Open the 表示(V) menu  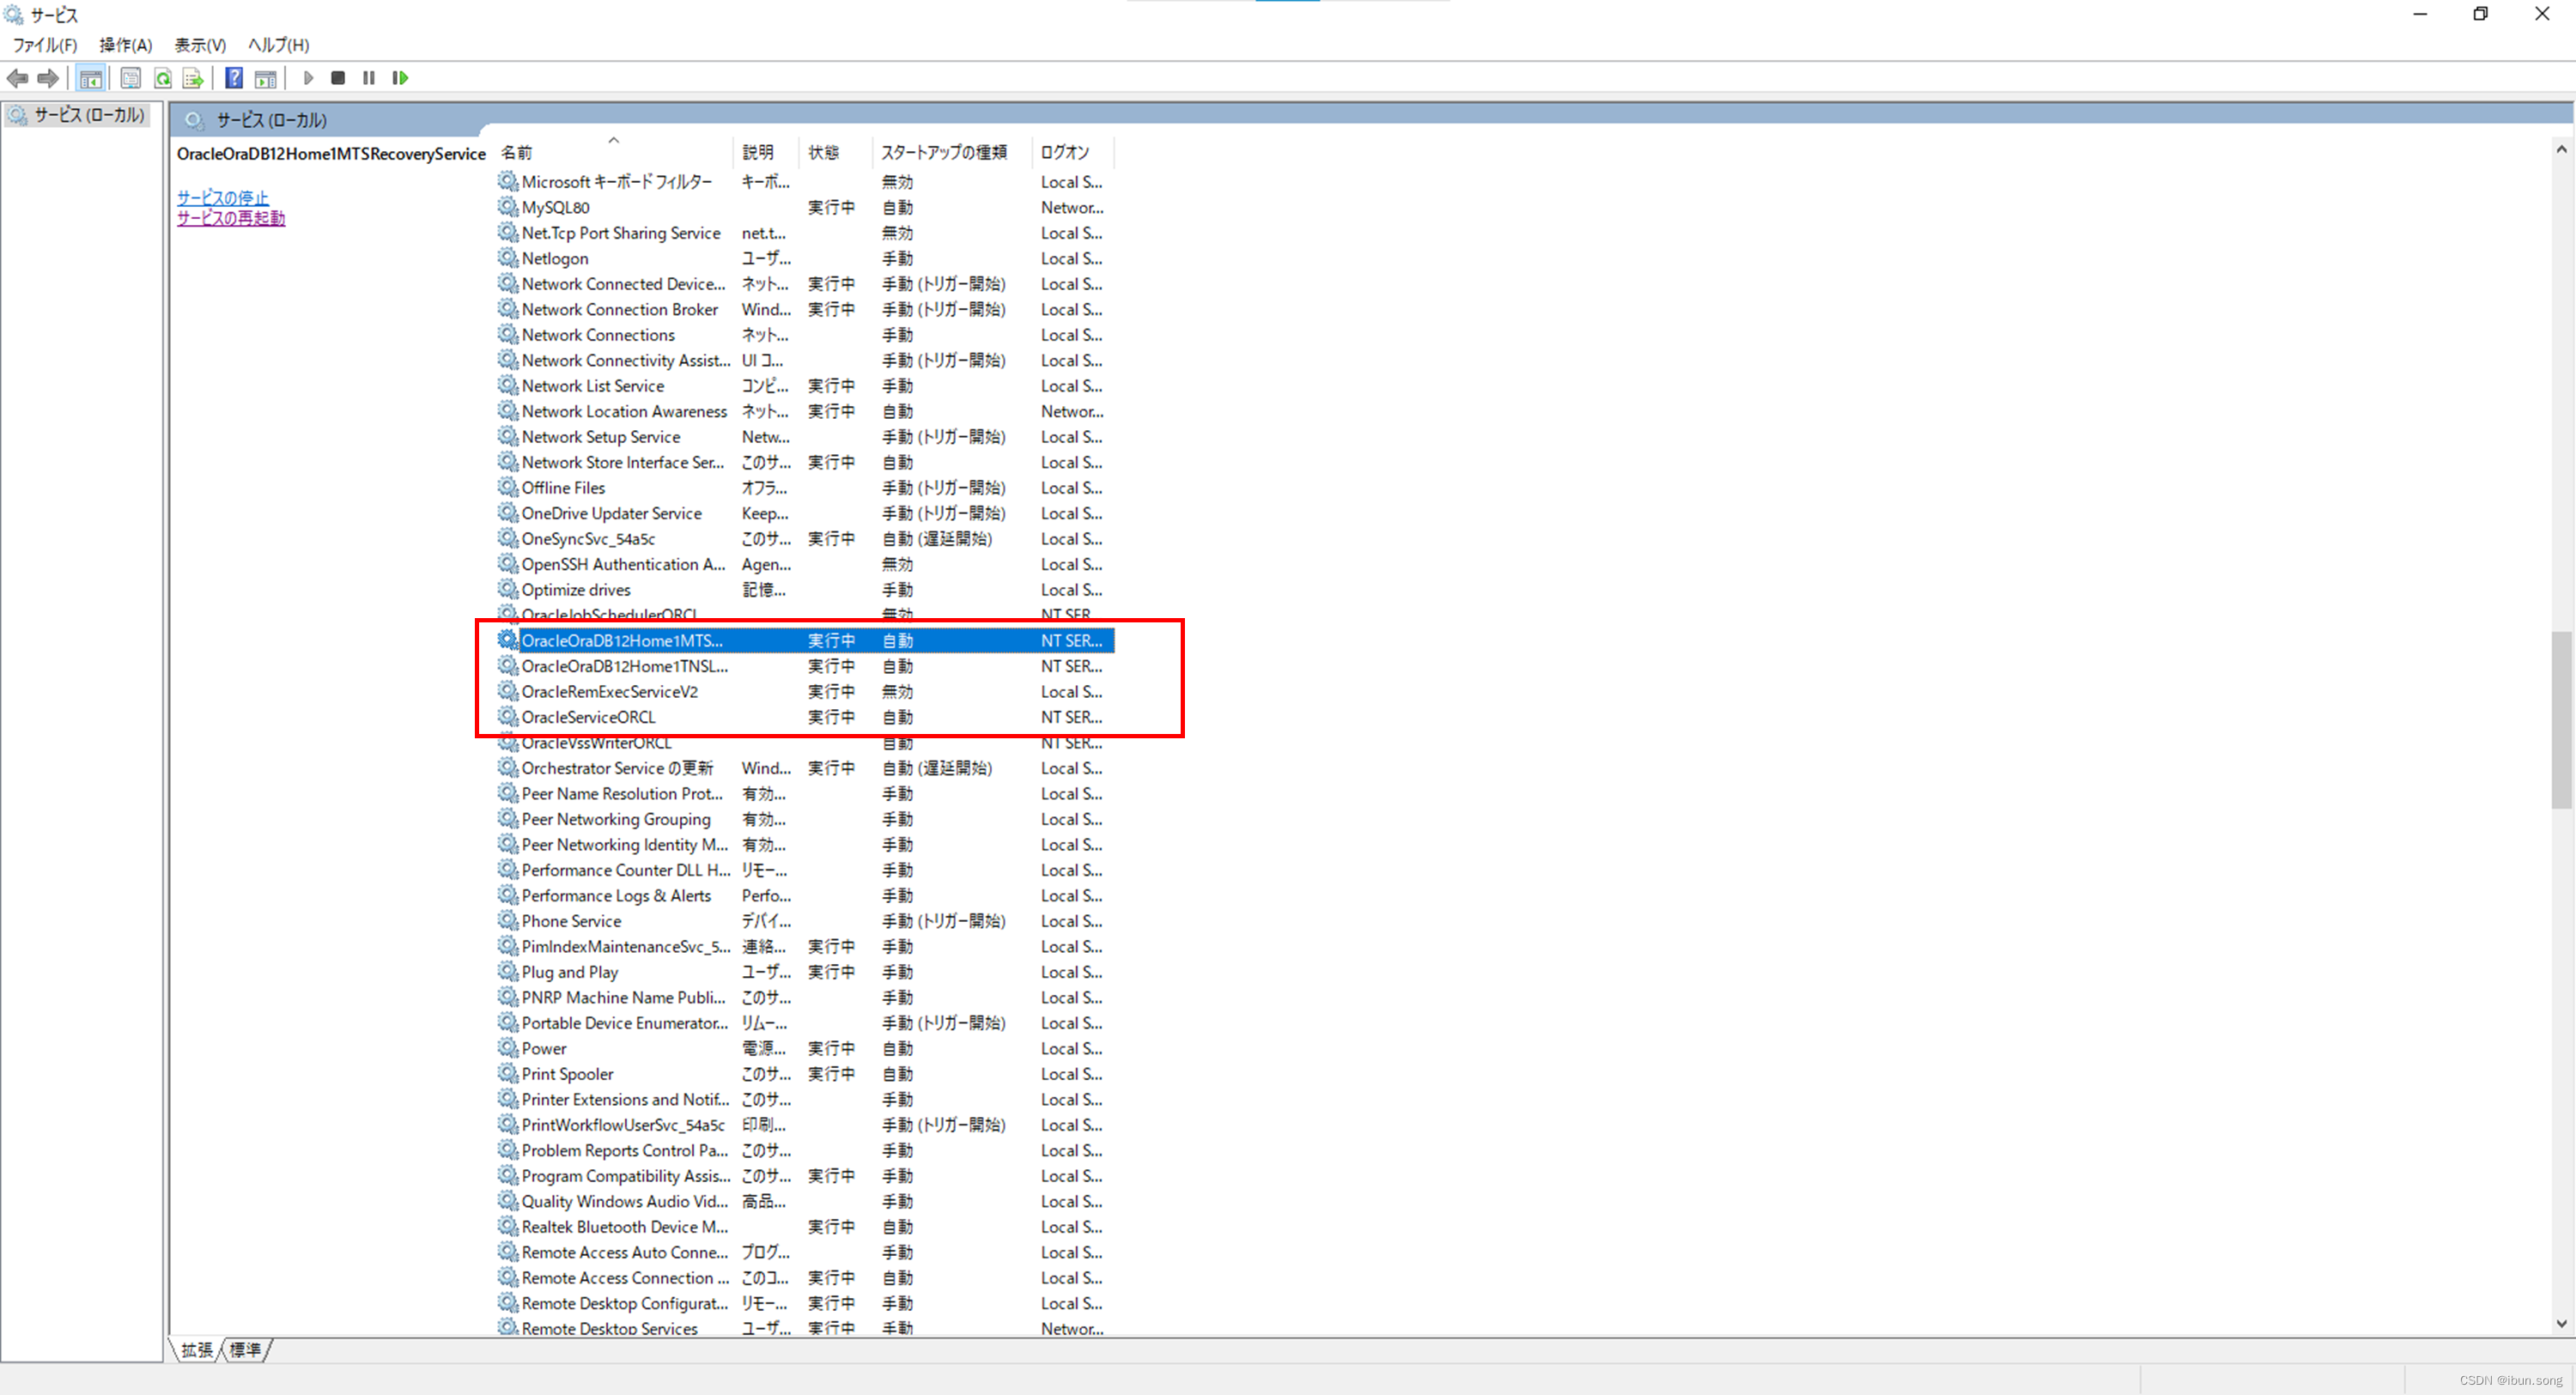click(x=200, y=45)
